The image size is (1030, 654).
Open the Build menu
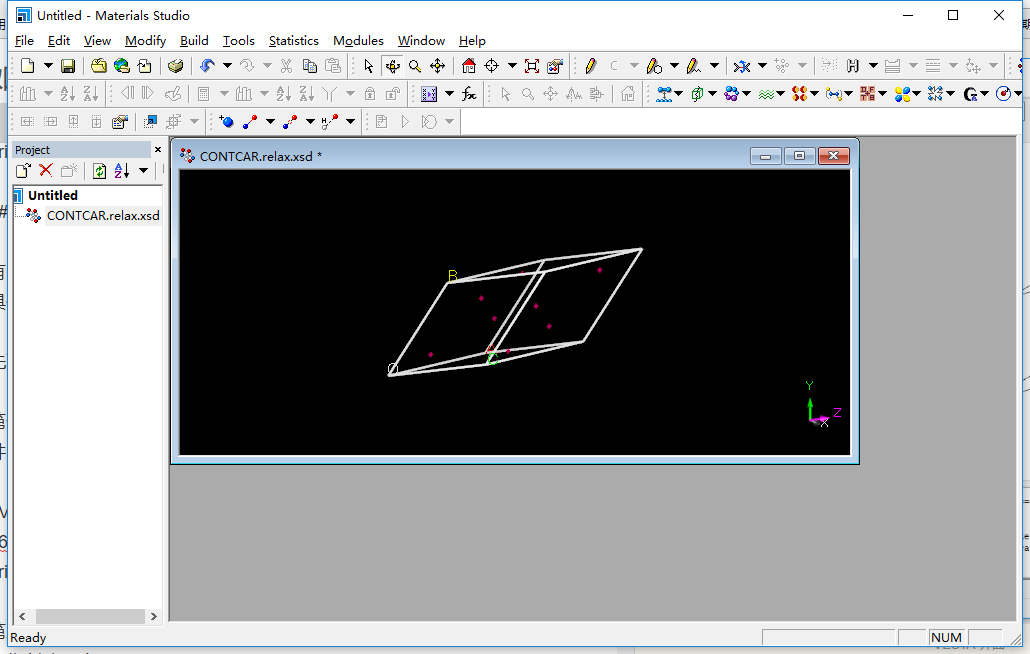(x=194, y=41)
